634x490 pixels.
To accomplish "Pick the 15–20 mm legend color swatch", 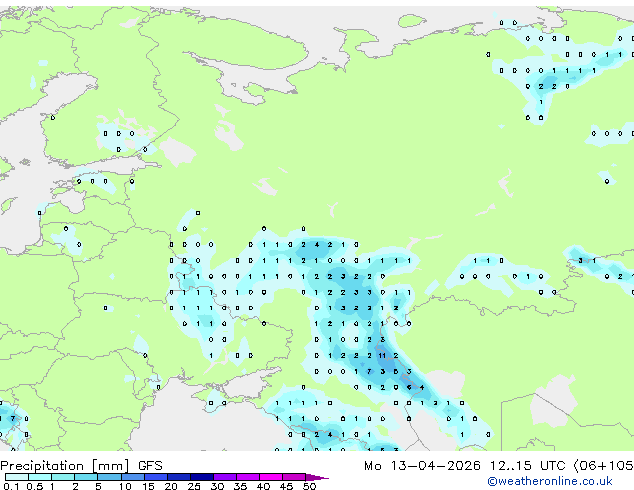I will (155, 477).
